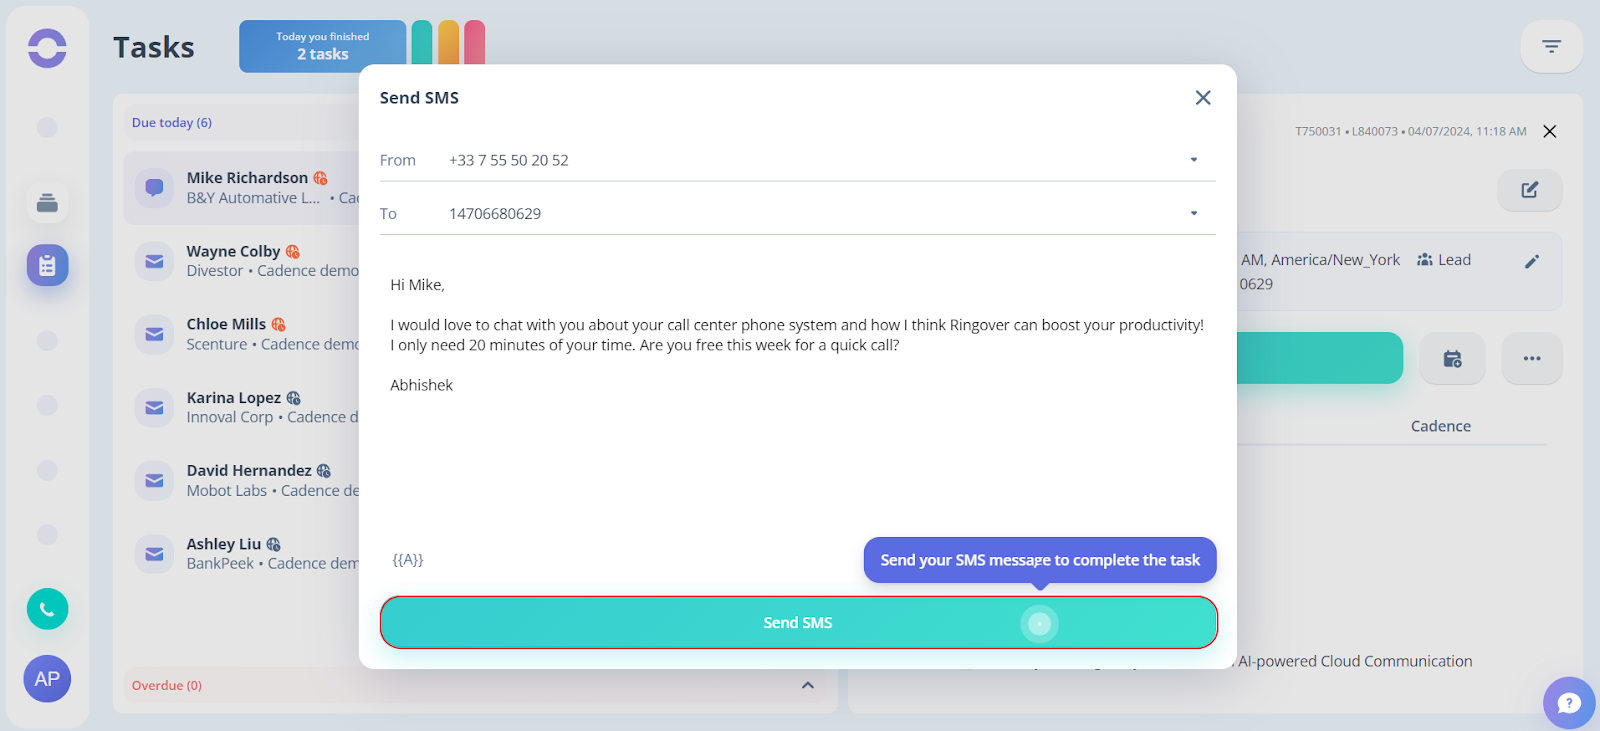Screen dimensions: 1600x731
Task: Open the green phone dialer button
Action: 47,609
